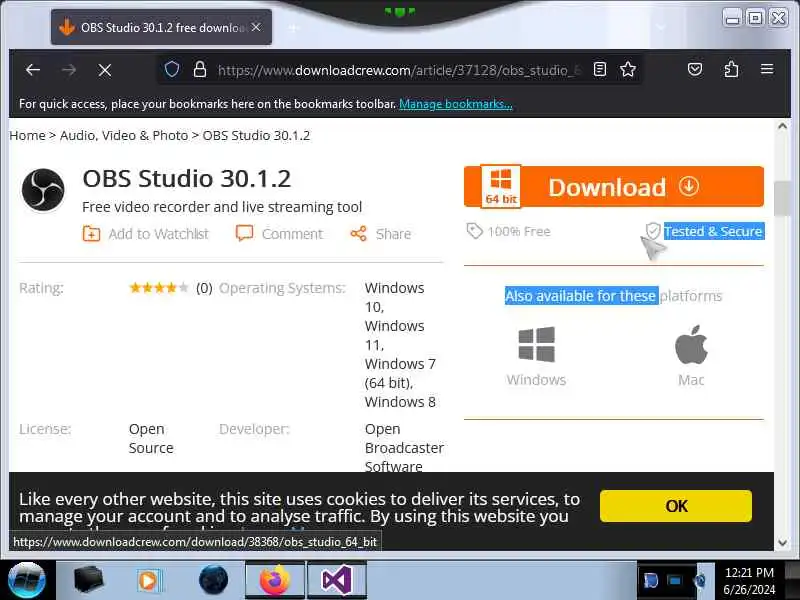Click the Open Broadcaster Software developer text

coord(404,448)
